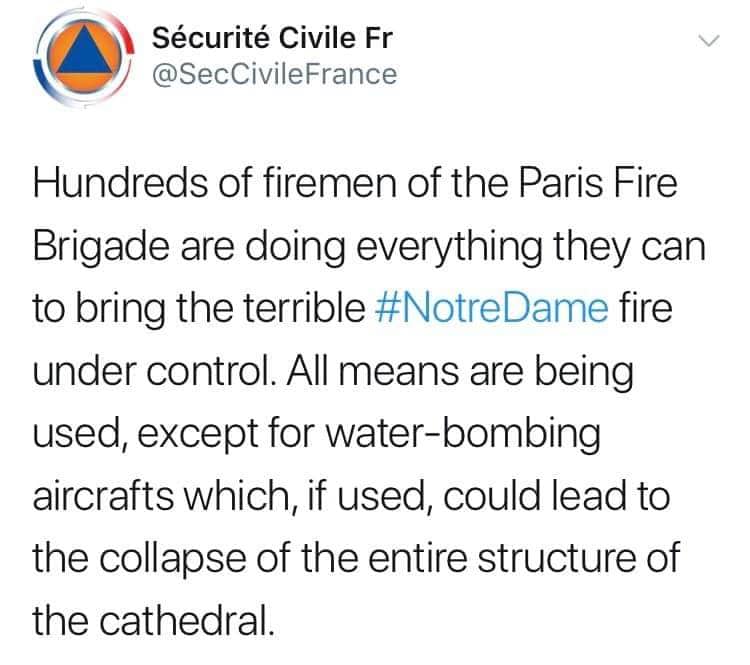Click the 'All means are being' text
Viewport: 750px width, 665px height.
(x=460, y=373)
